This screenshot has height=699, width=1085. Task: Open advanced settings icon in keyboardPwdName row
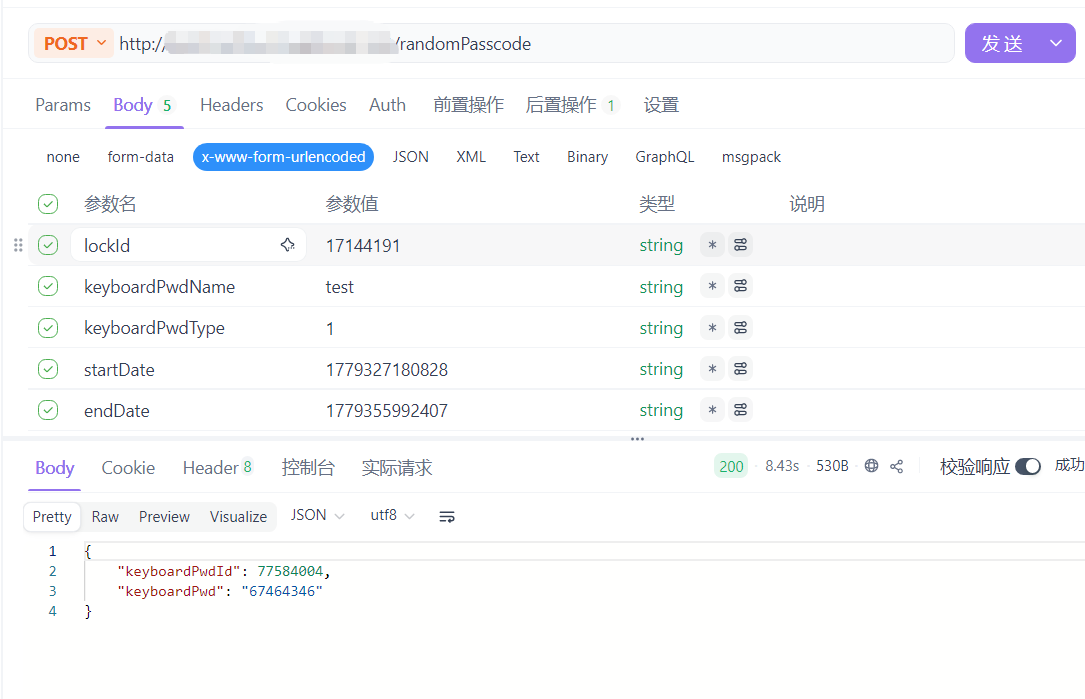point(740,286)
